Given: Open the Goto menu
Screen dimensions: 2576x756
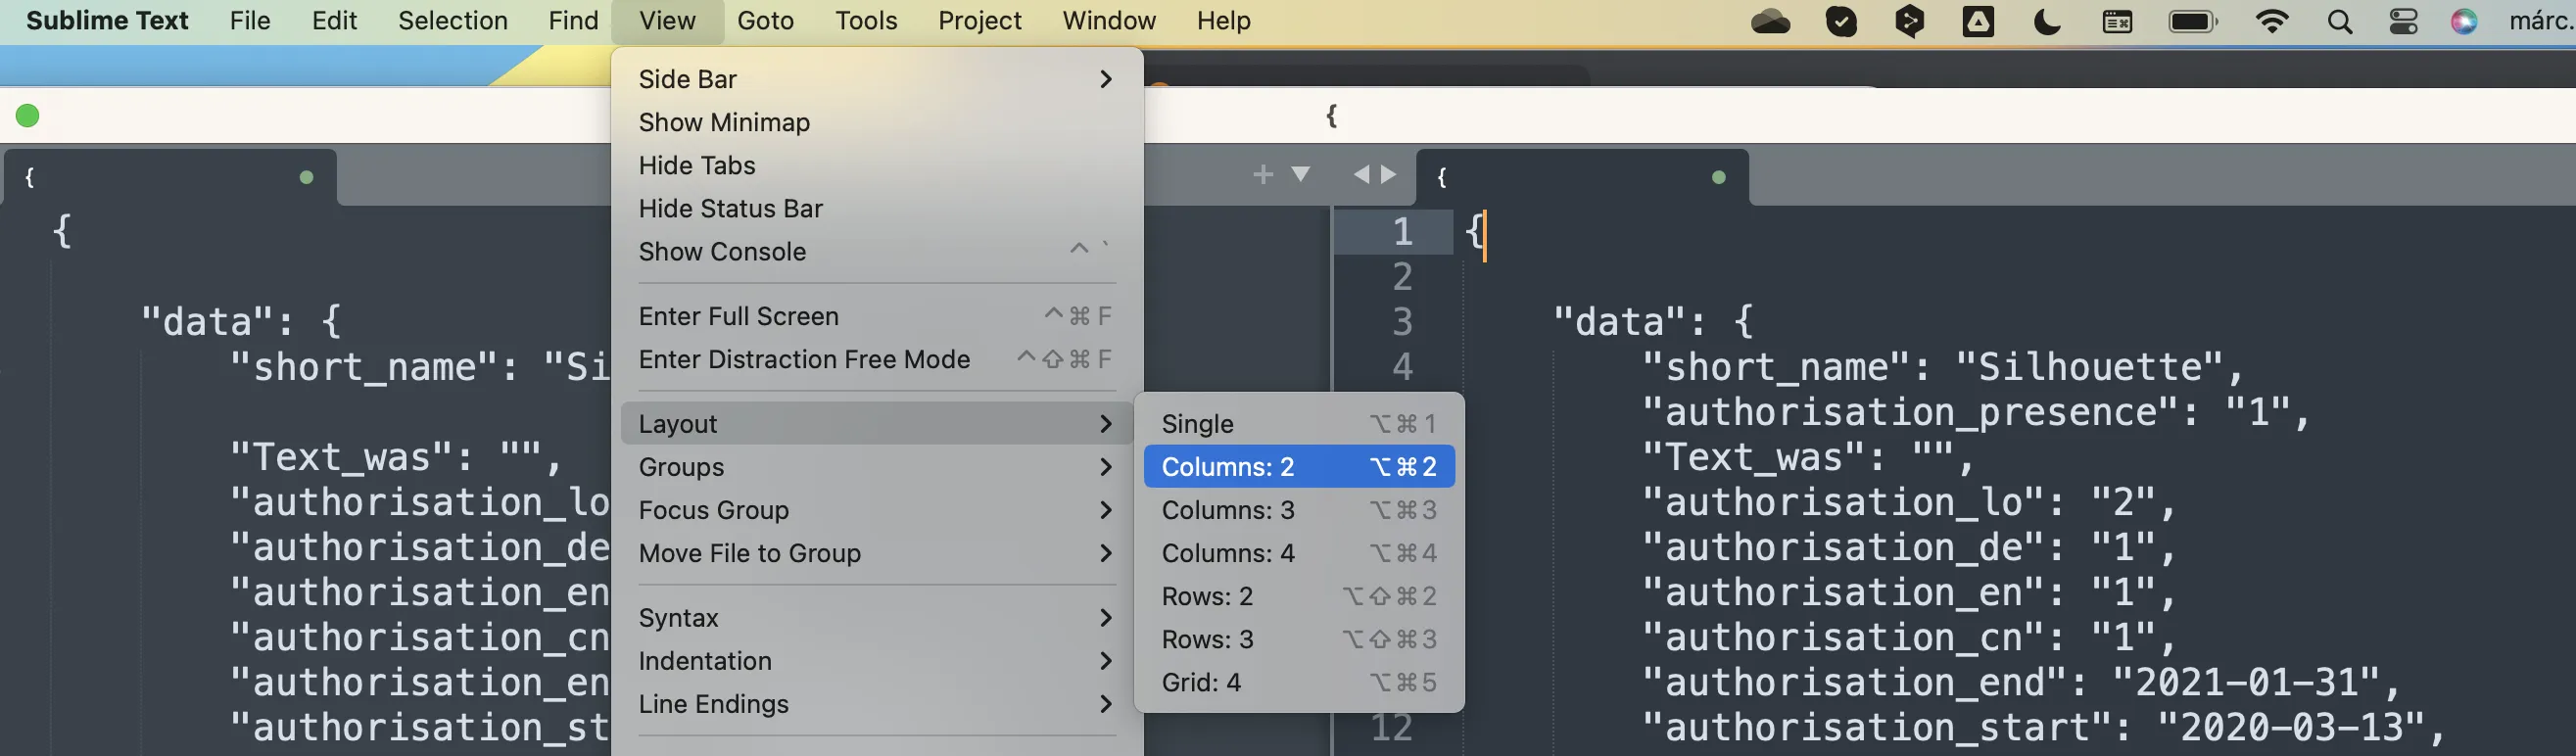Looking at the screenshot, I should (765, 21).
